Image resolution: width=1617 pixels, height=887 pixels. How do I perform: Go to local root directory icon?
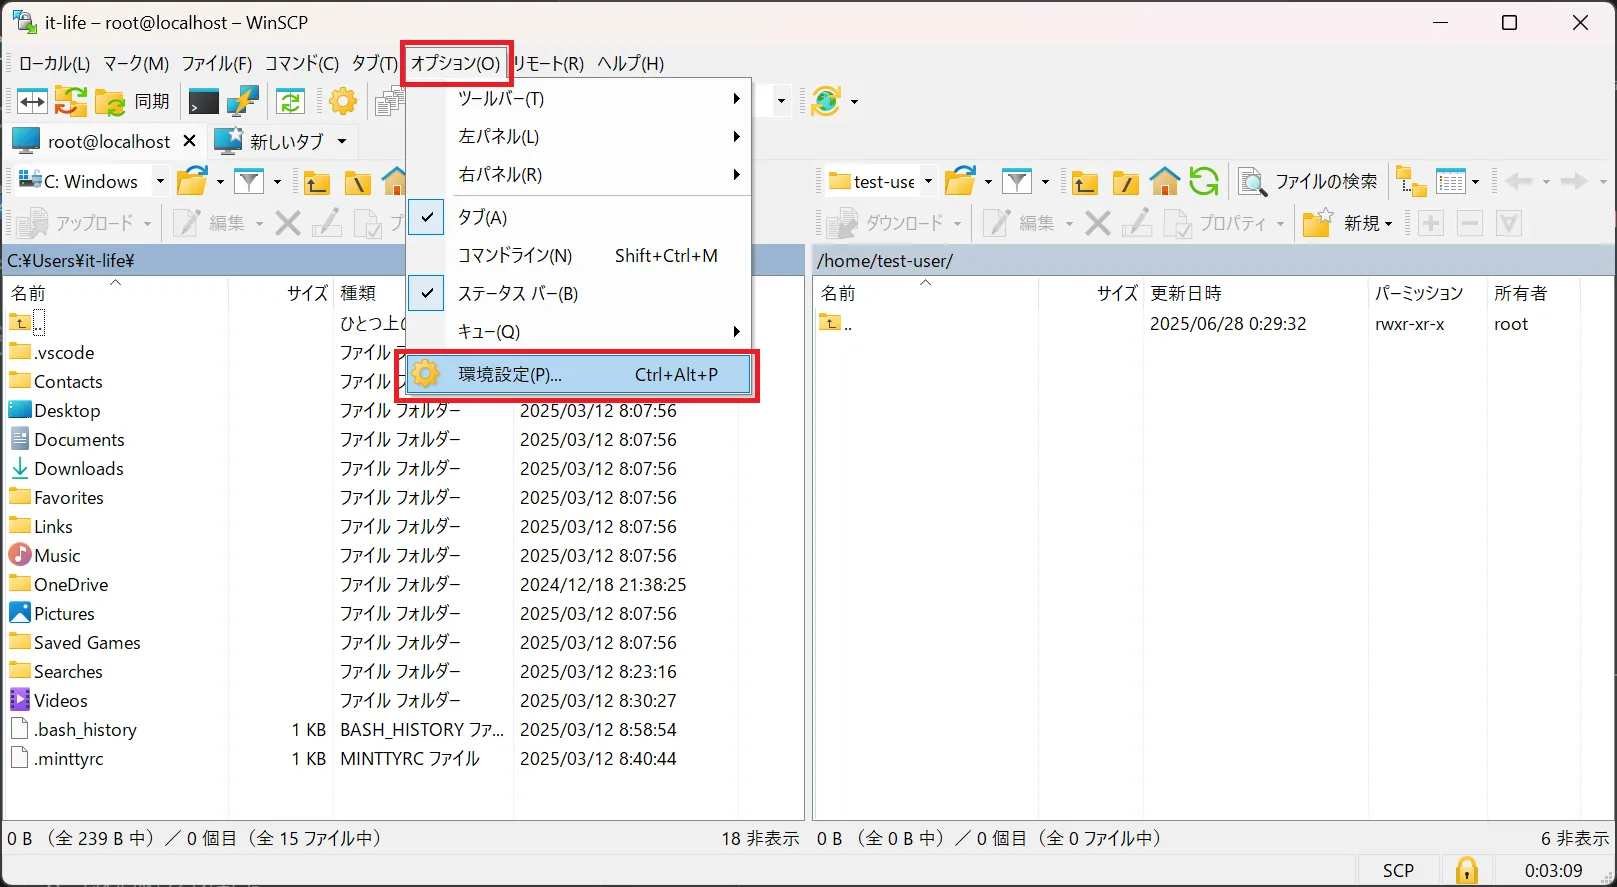pyautogui.click(x=357, y=182)
